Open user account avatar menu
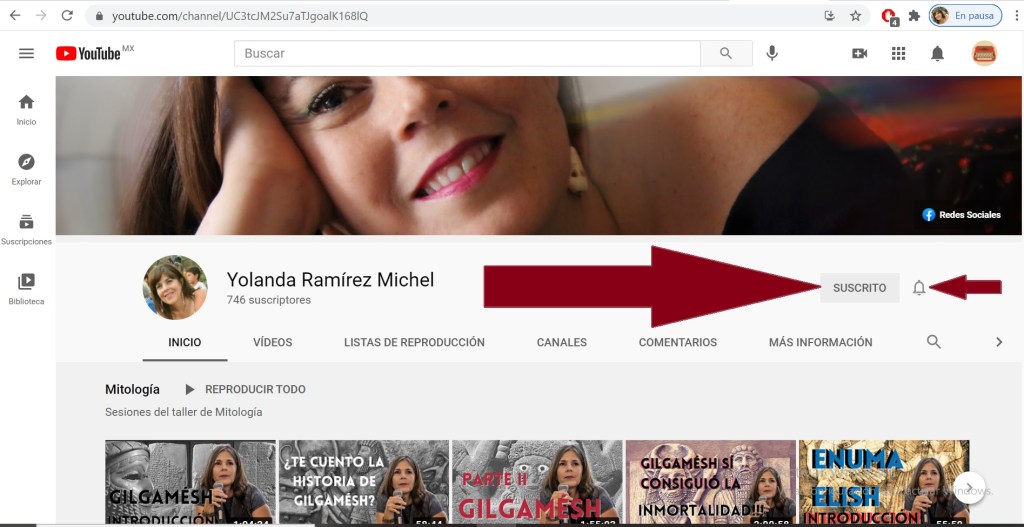Viewport: 1024px width, 527px height. [x=984, y=53]
